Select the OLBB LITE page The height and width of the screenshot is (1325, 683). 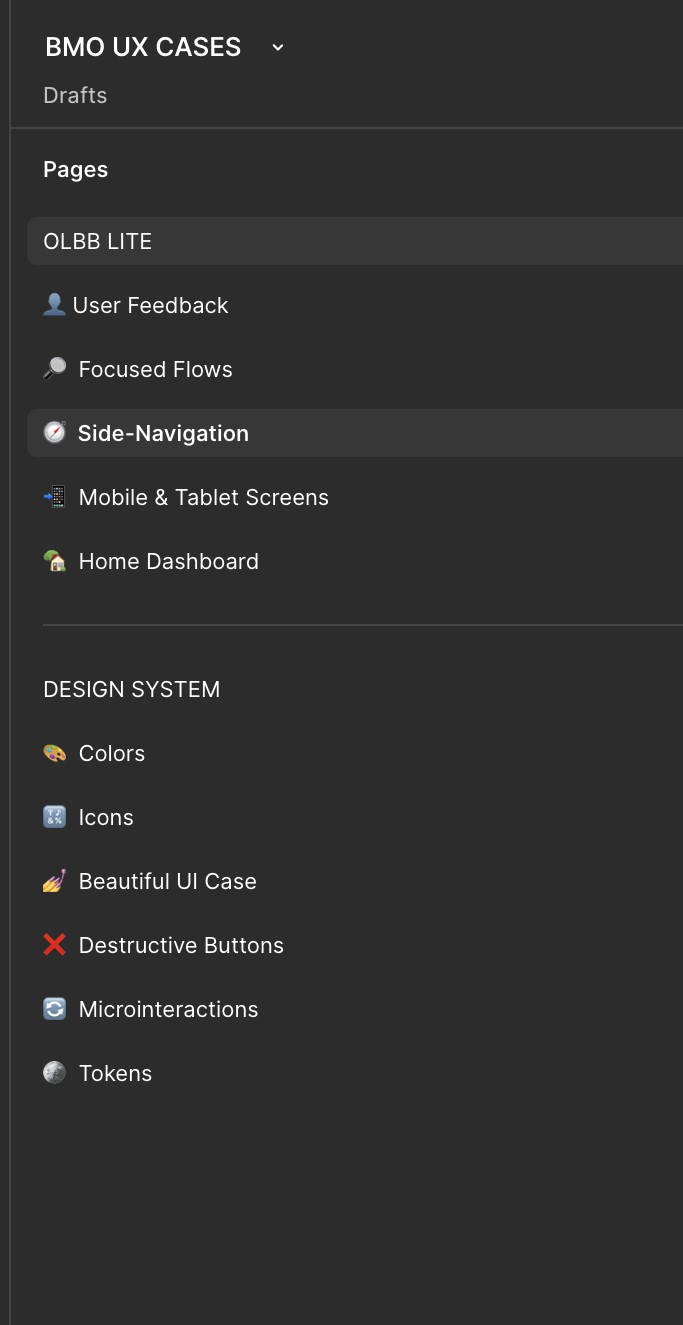355,241
